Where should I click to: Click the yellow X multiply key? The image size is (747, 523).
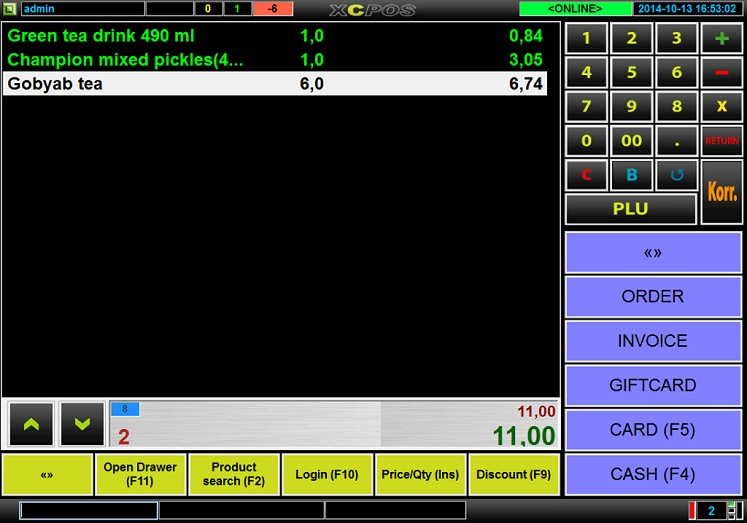pyautogui.click(x=721, y=107)
